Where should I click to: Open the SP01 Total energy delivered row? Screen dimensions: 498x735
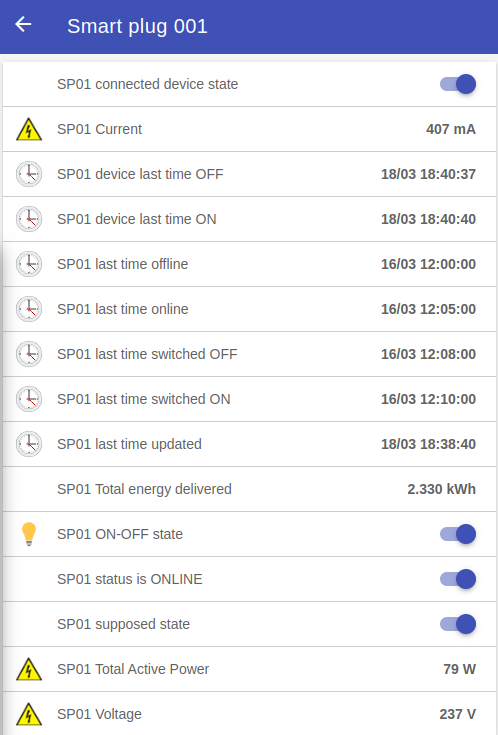[x=249, y=489]
